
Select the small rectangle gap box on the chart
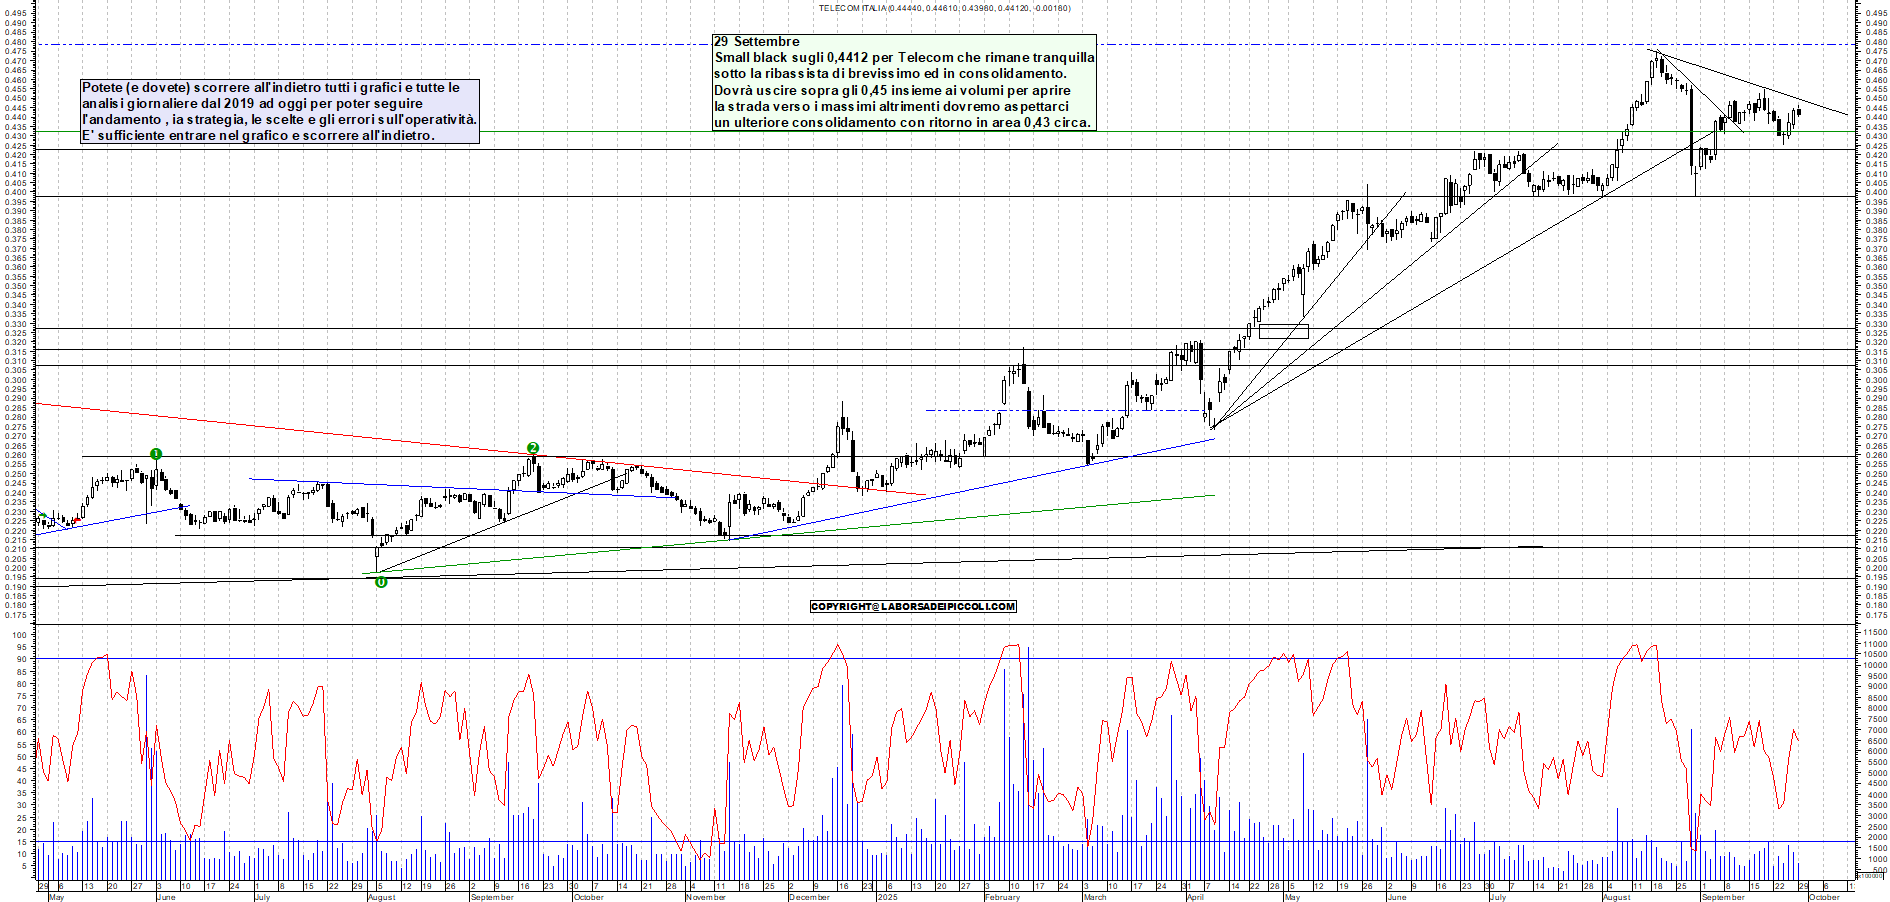[x=1283, y=331]
